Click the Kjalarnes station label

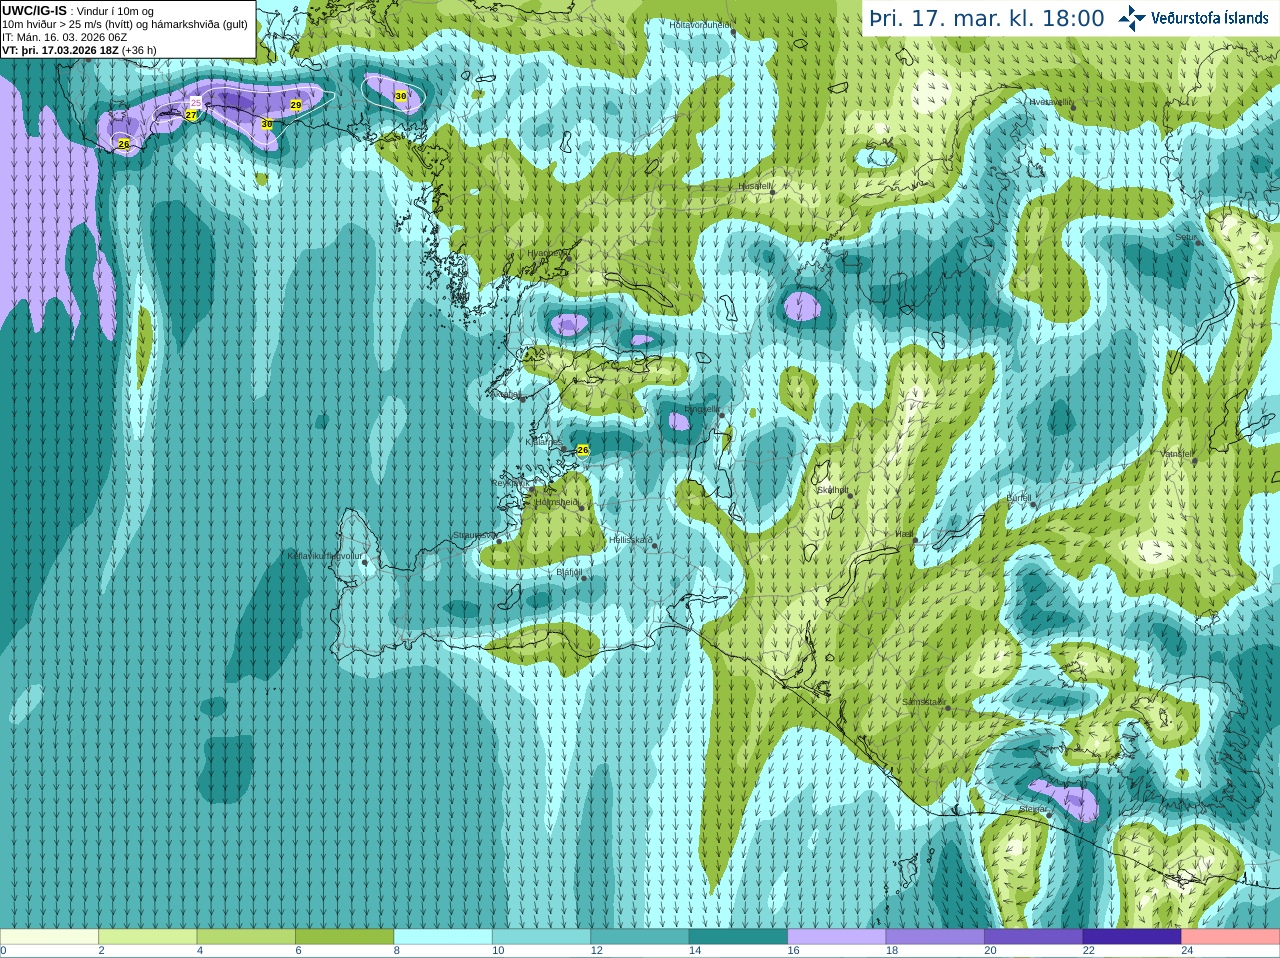pyautogui.click(x=544, y=441)
